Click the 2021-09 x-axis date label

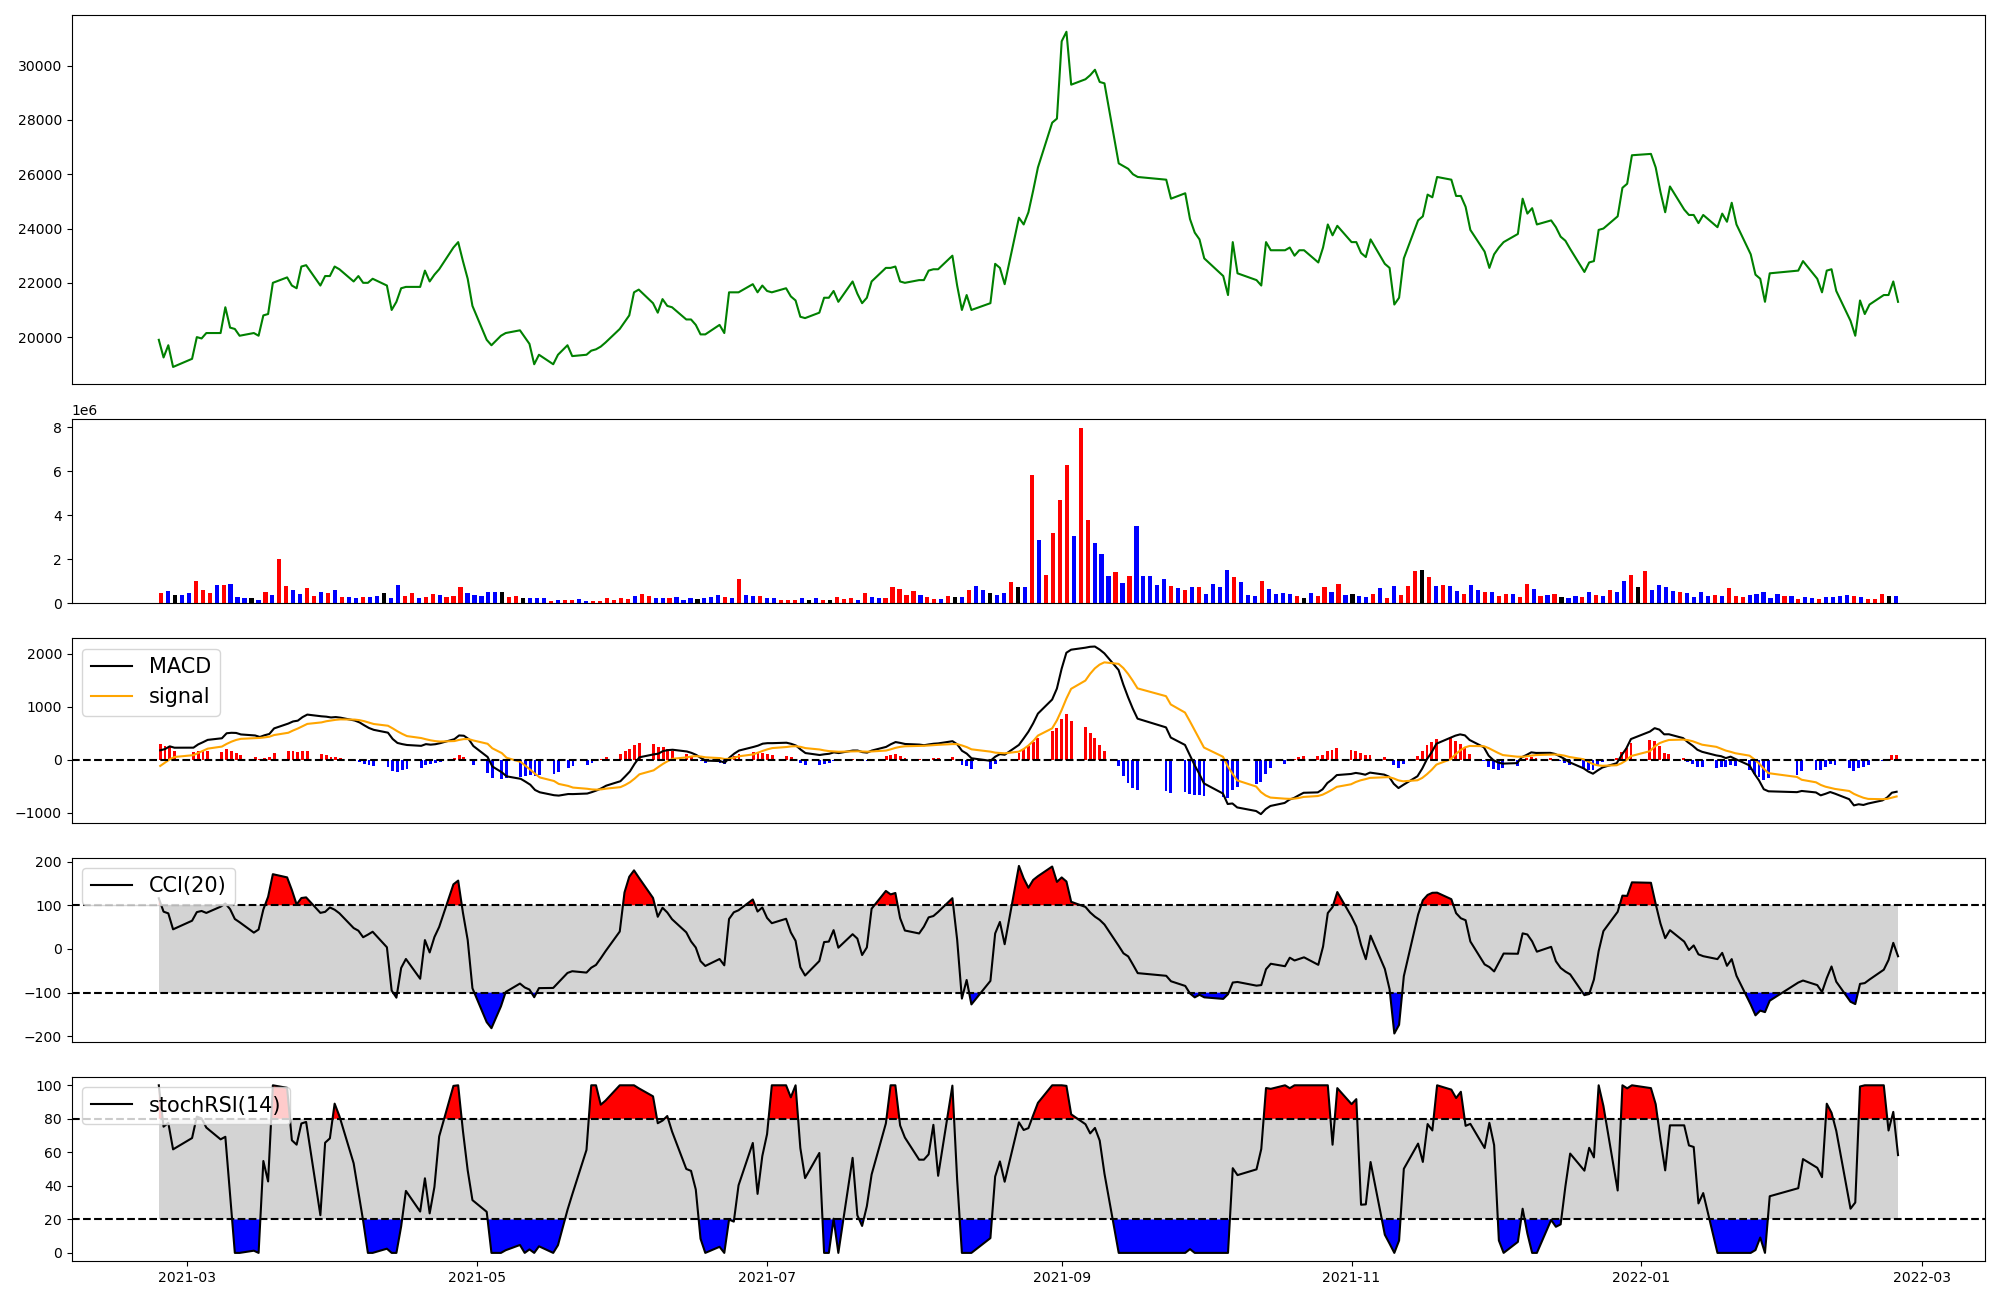click(x=1061, y=1277)
